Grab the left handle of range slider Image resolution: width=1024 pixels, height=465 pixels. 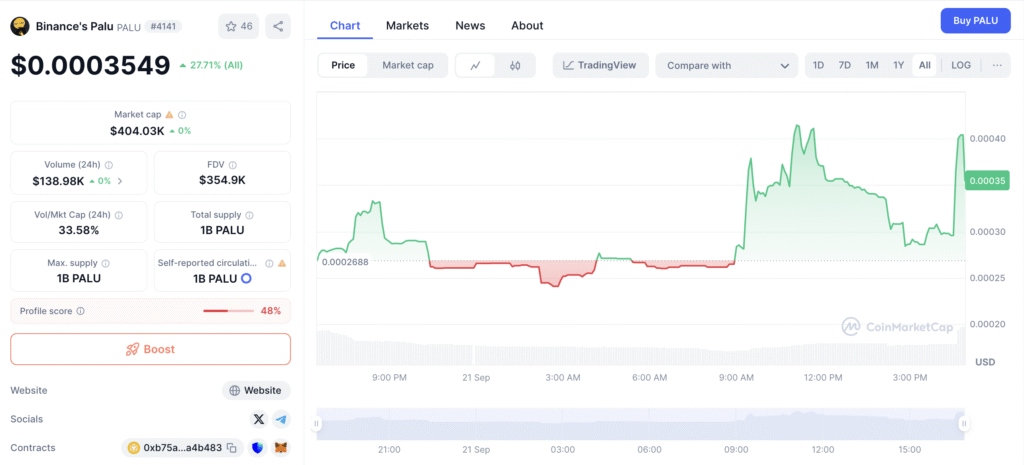(x=317, y=424)
